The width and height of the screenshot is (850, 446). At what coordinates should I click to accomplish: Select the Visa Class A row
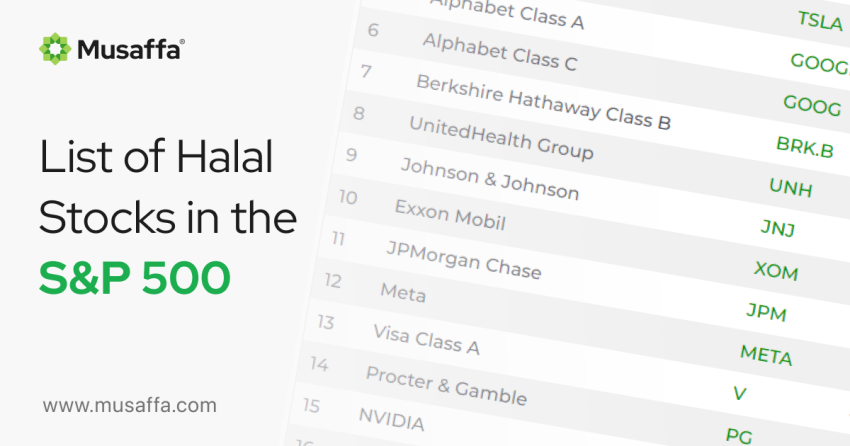click(426, 339)
